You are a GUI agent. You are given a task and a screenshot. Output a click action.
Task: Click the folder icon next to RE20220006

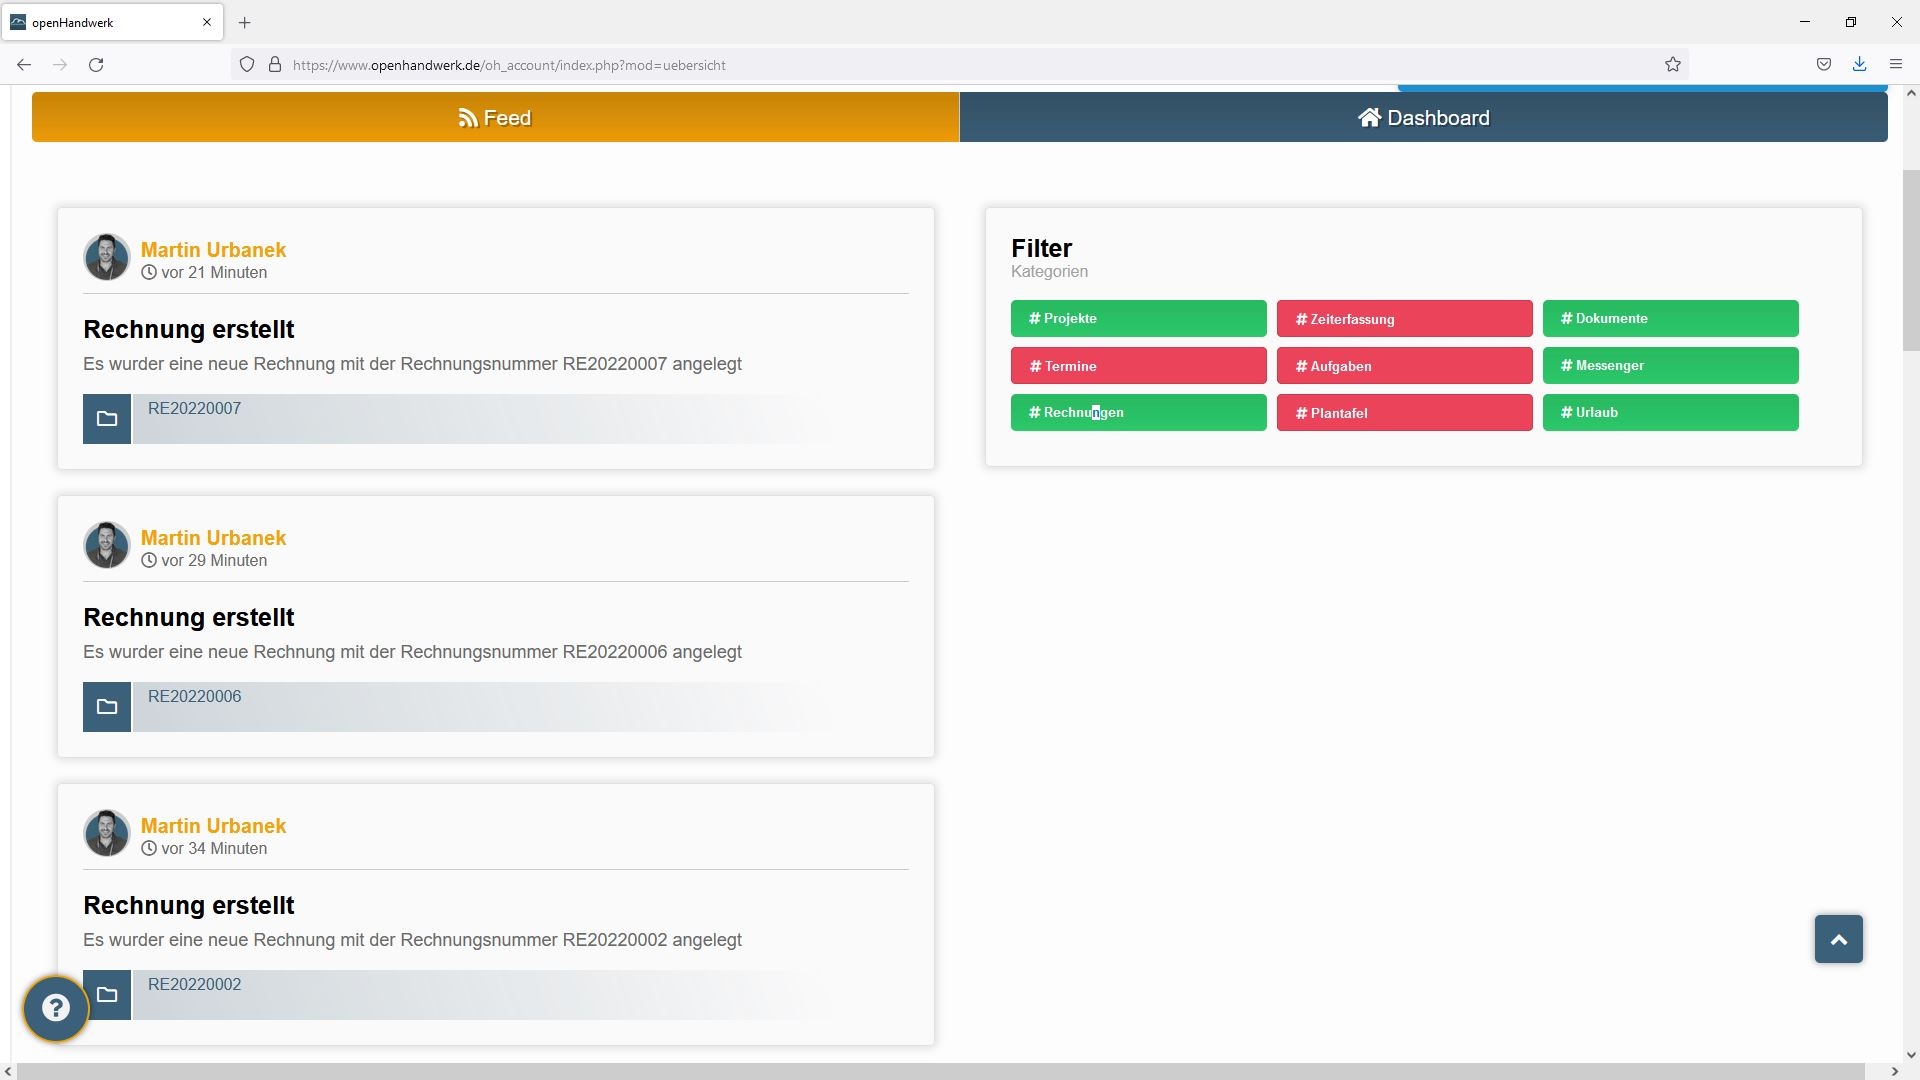pyautogui.click(x=107, y=707)
